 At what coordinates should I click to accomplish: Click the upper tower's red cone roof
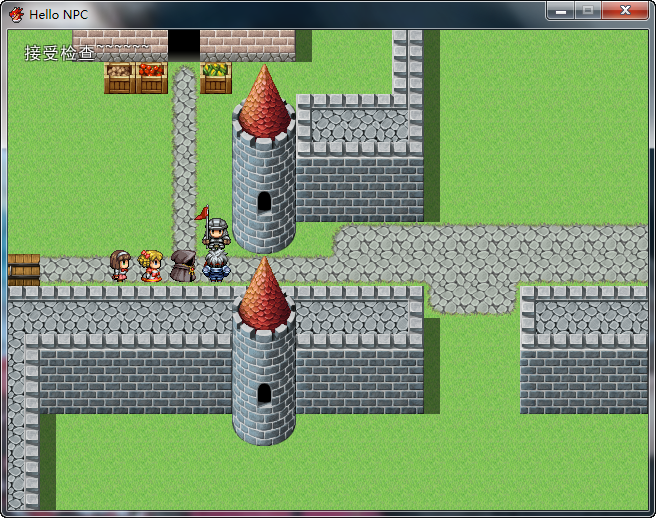click(264, 103)
